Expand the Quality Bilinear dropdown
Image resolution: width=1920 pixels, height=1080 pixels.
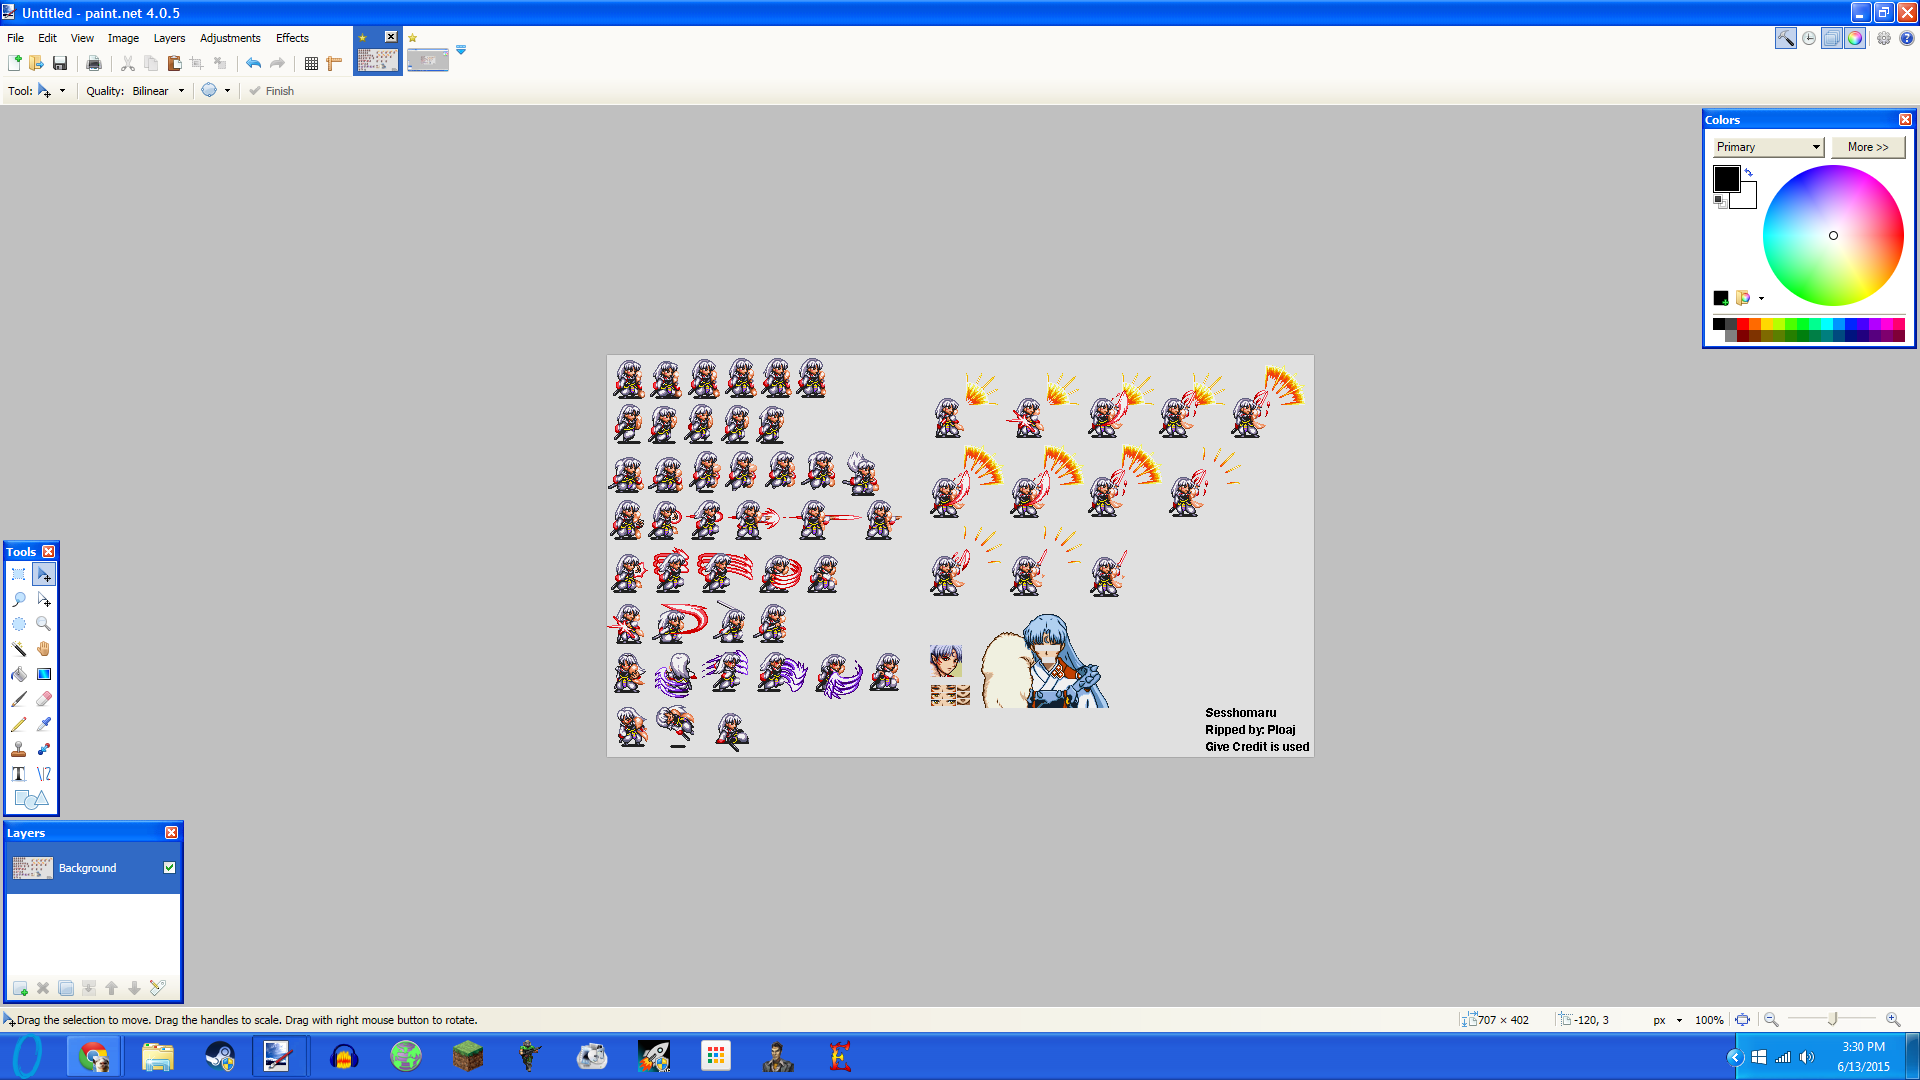(181, 91)
